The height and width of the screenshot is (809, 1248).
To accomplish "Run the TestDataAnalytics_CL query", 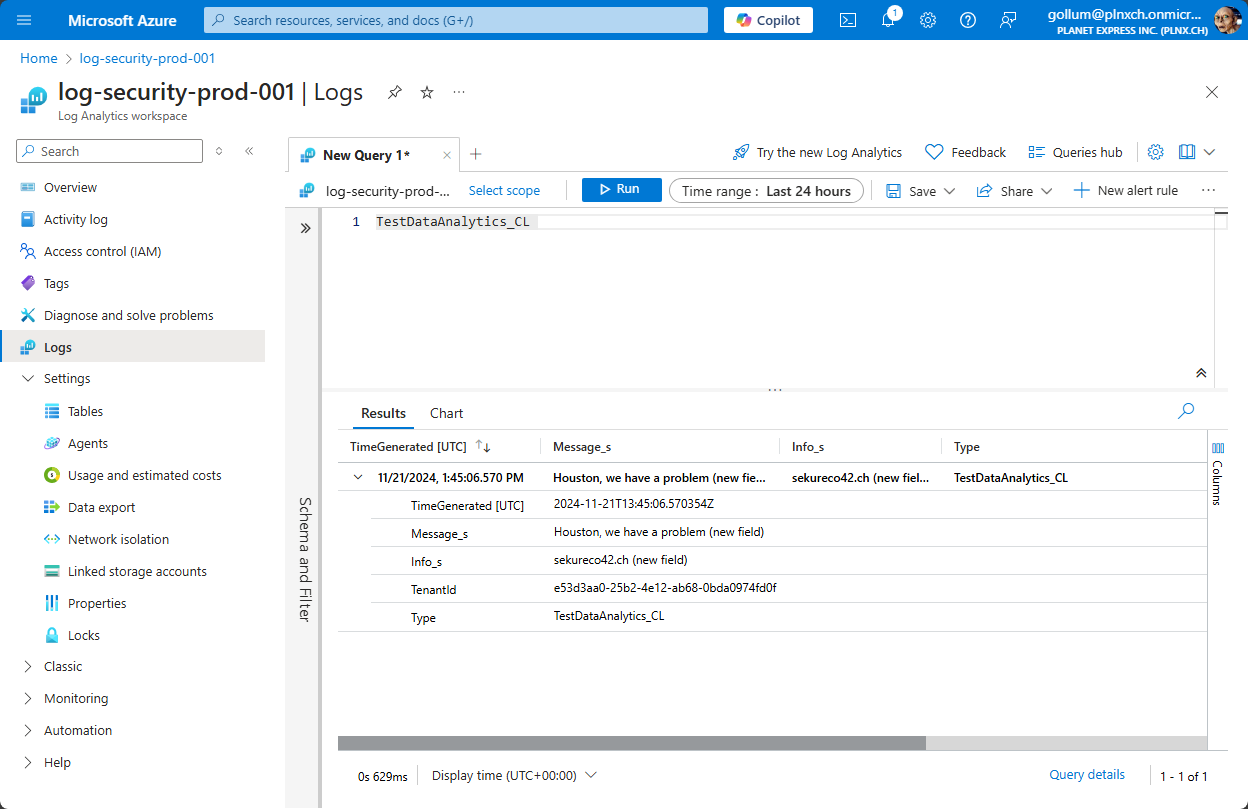I will [x=621, y=190].
